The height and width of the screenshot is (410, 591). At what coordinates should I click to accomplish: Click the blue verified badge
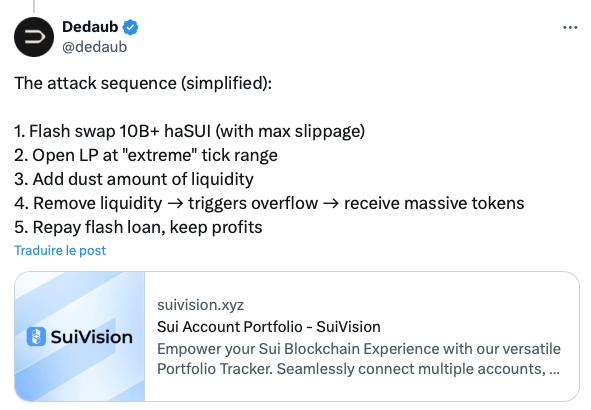(x=130, y=28)
